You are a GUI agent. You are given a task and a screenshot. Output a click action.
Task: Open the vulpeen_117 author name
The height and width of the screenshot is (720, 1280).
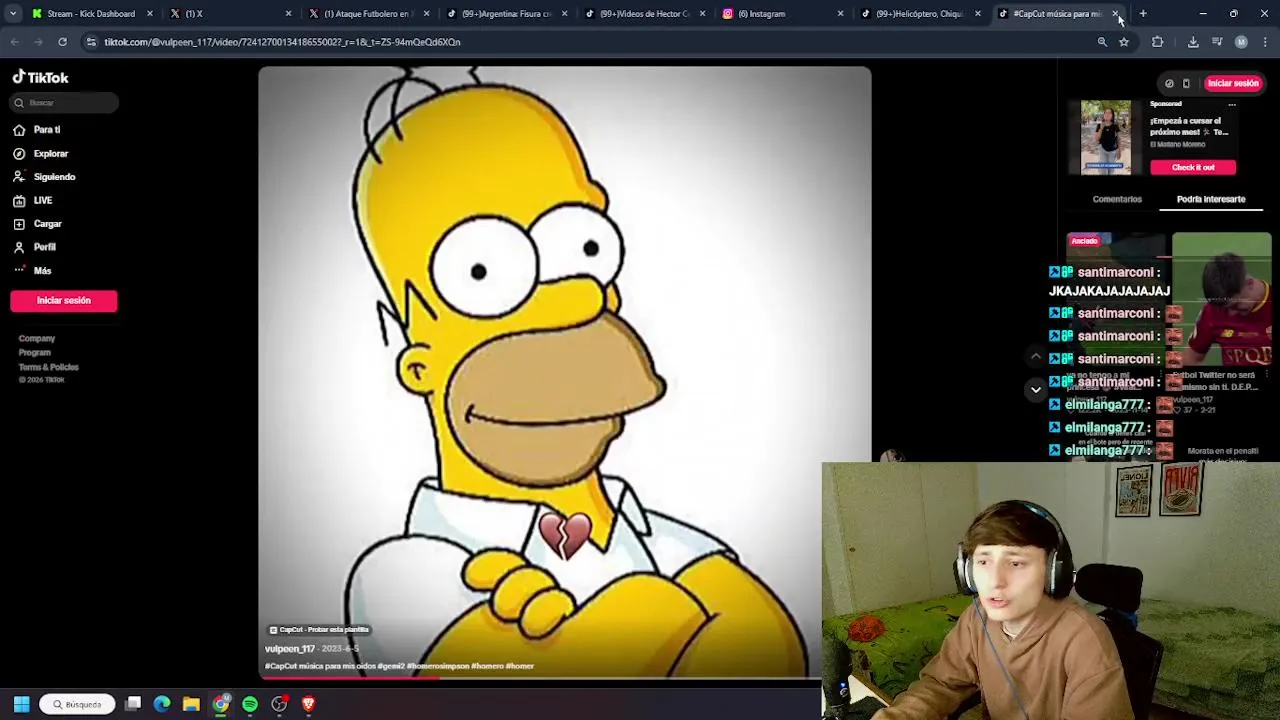pyautogui.click(x=289, y=649)
